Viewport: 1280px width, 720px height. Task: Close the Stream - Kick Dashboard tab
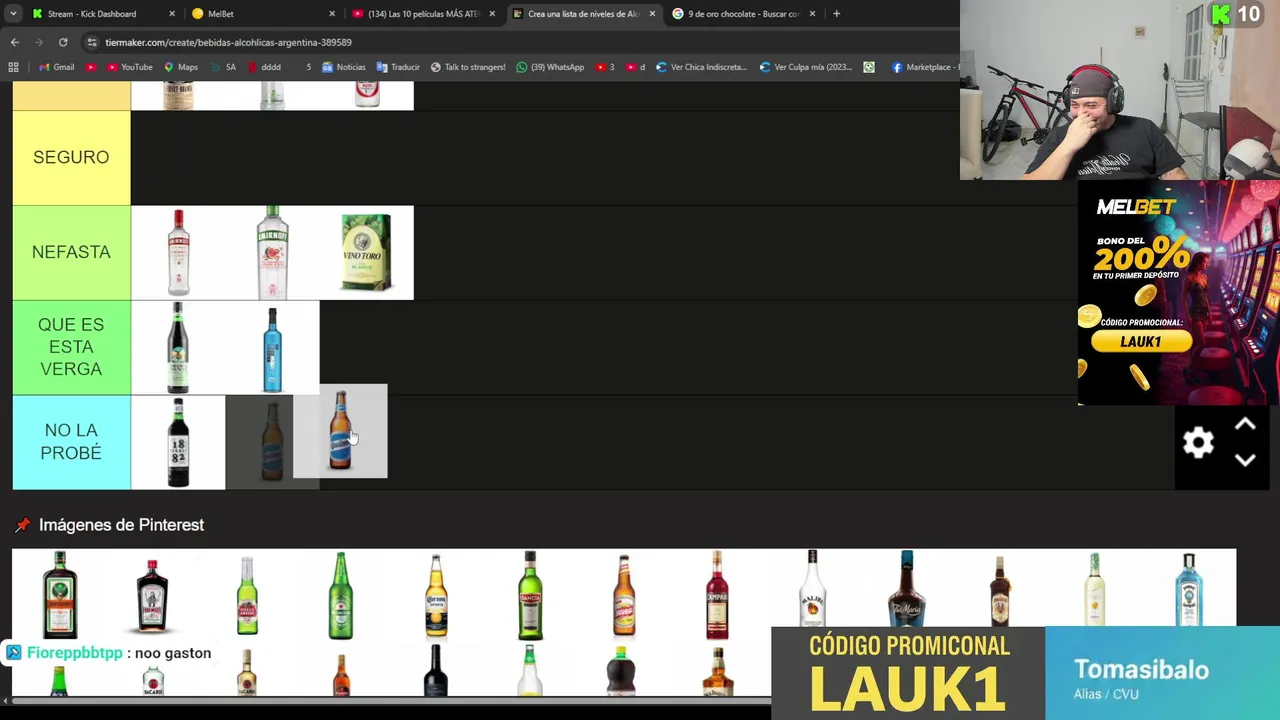(x=172, y=14)
